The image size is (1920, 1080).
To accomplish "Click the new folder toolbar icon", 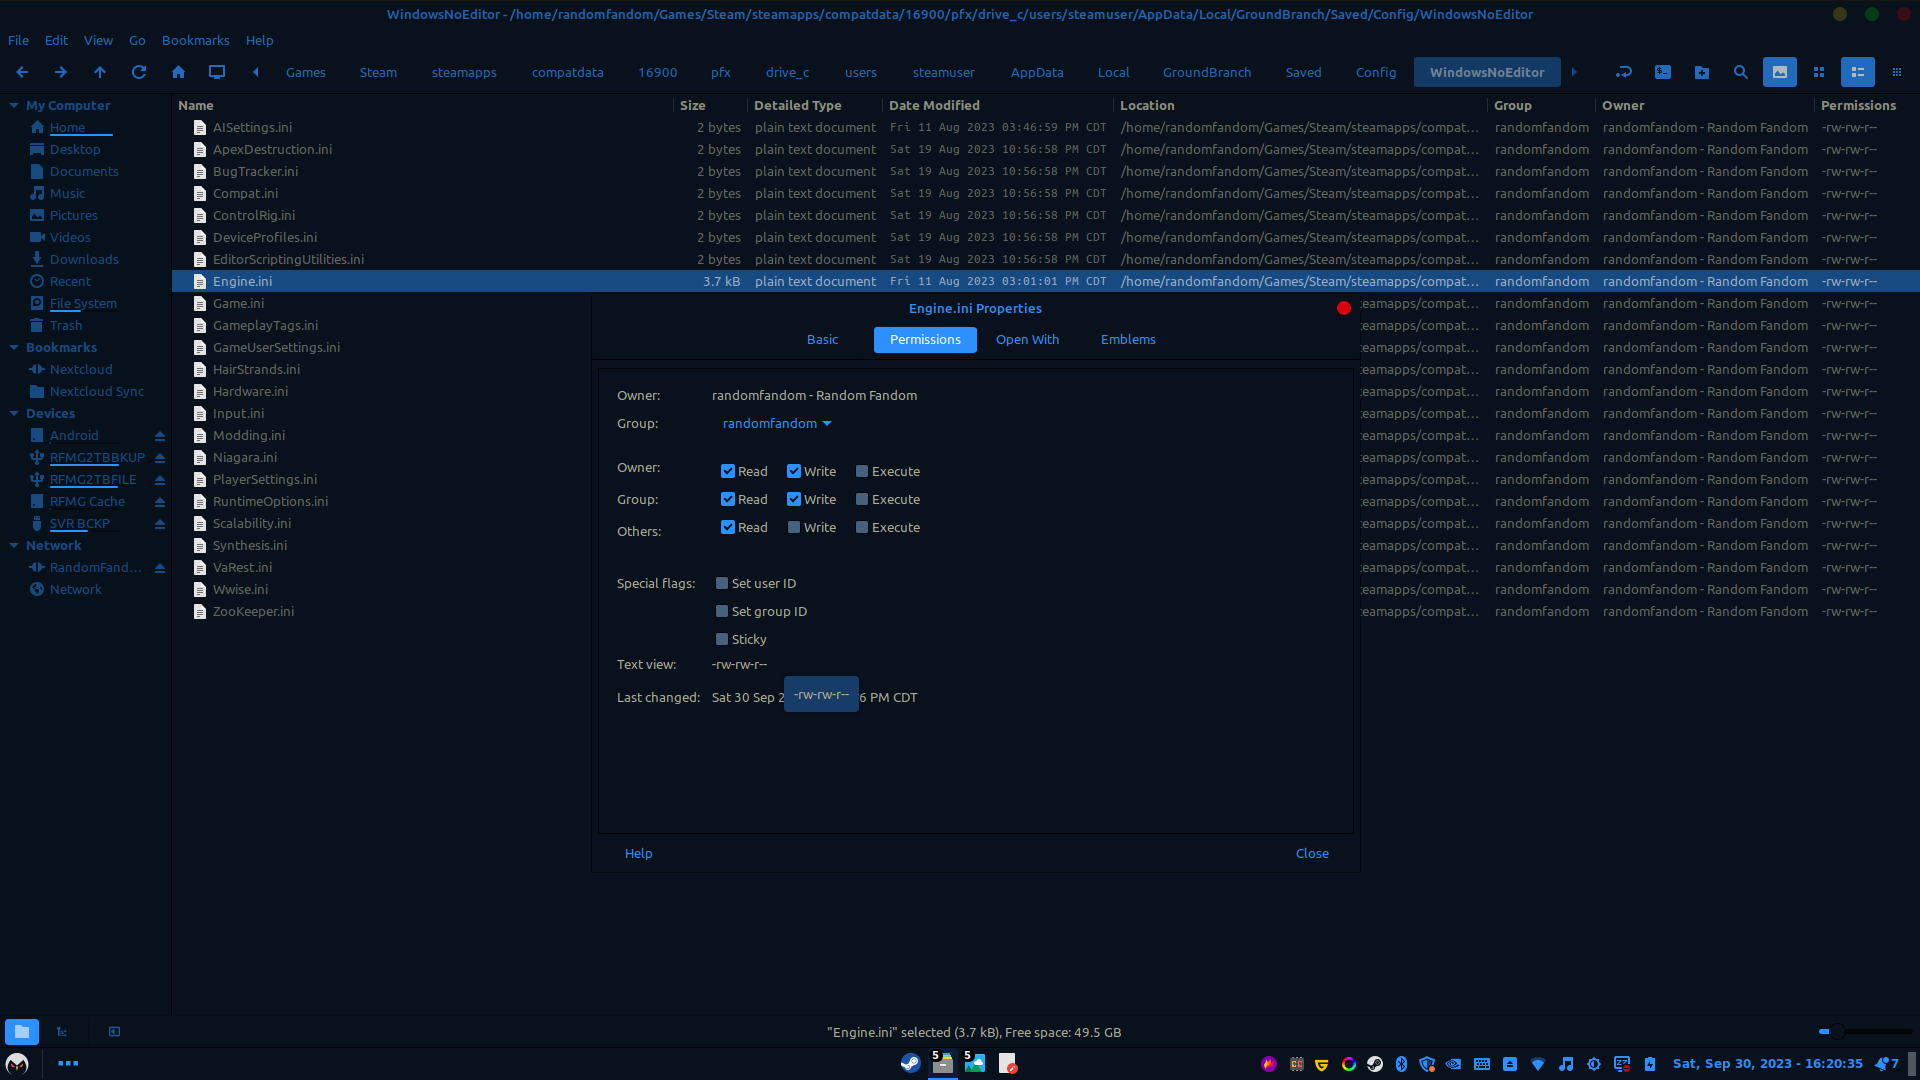I will pyautogui.click(x=1701, y=72).
